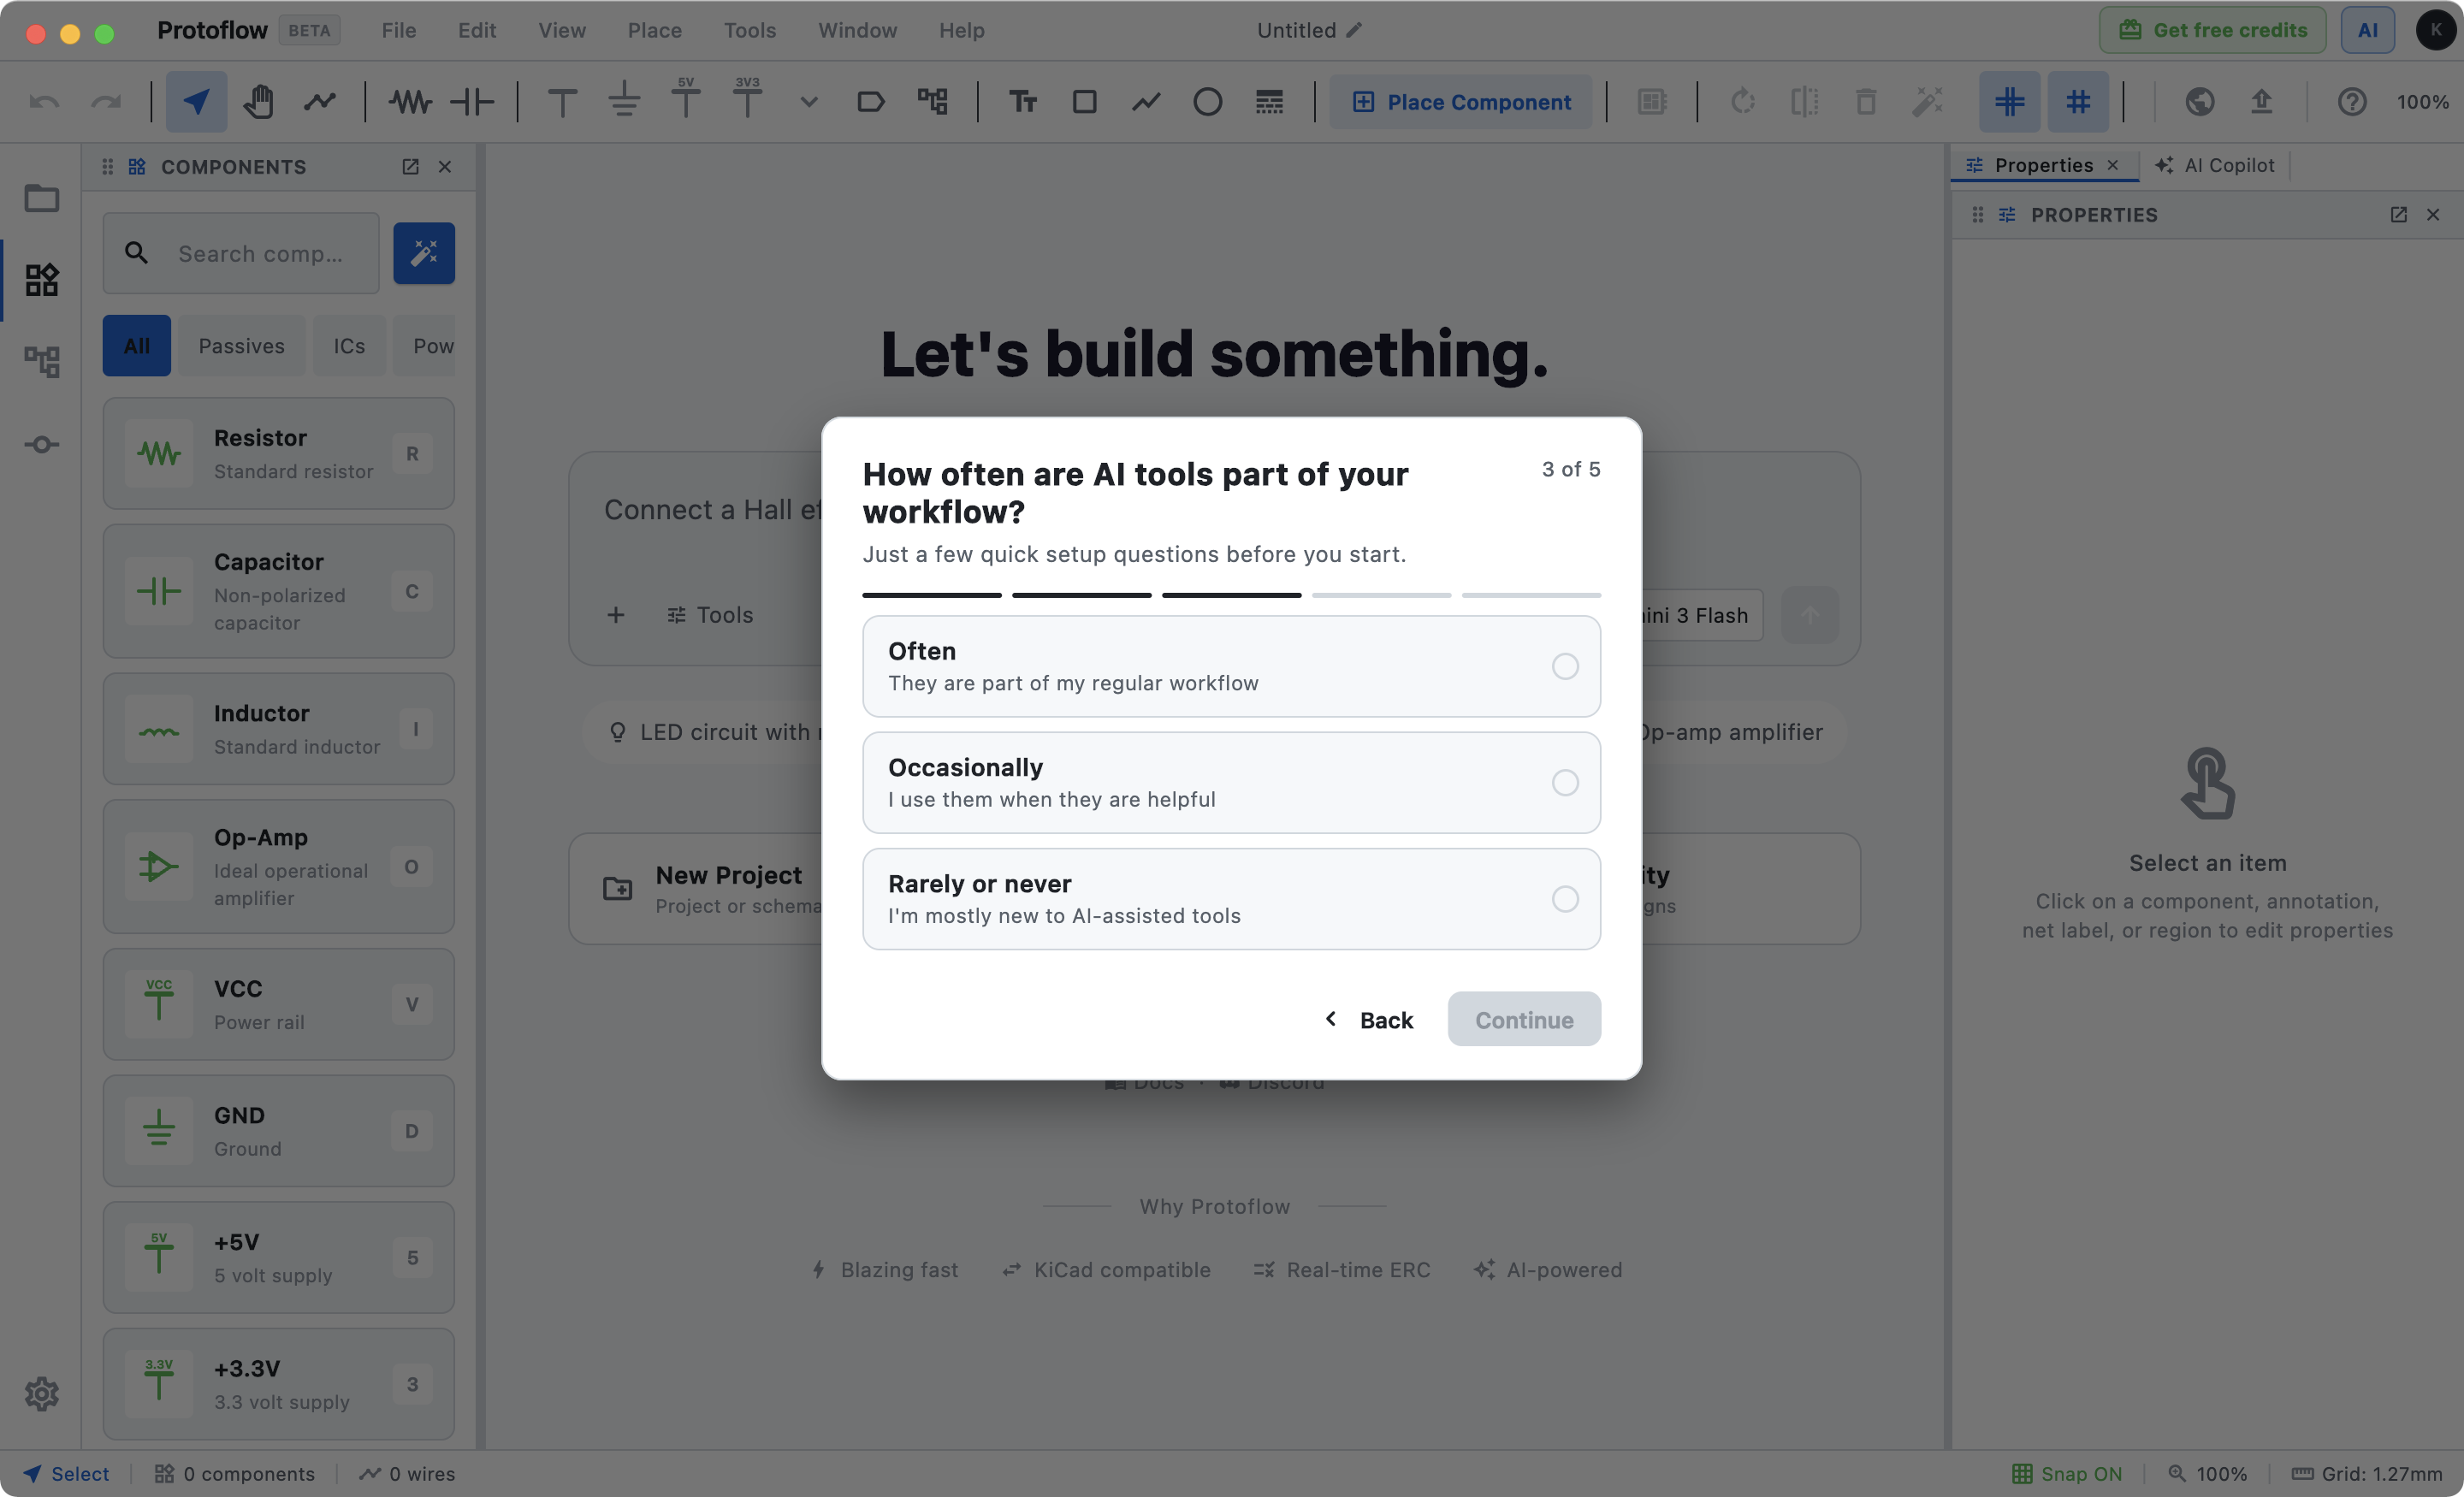Image resolution: width=2464 pixels, height=1497 pixels.
Task: Close the Components panel
Action: tap(445, 166)
